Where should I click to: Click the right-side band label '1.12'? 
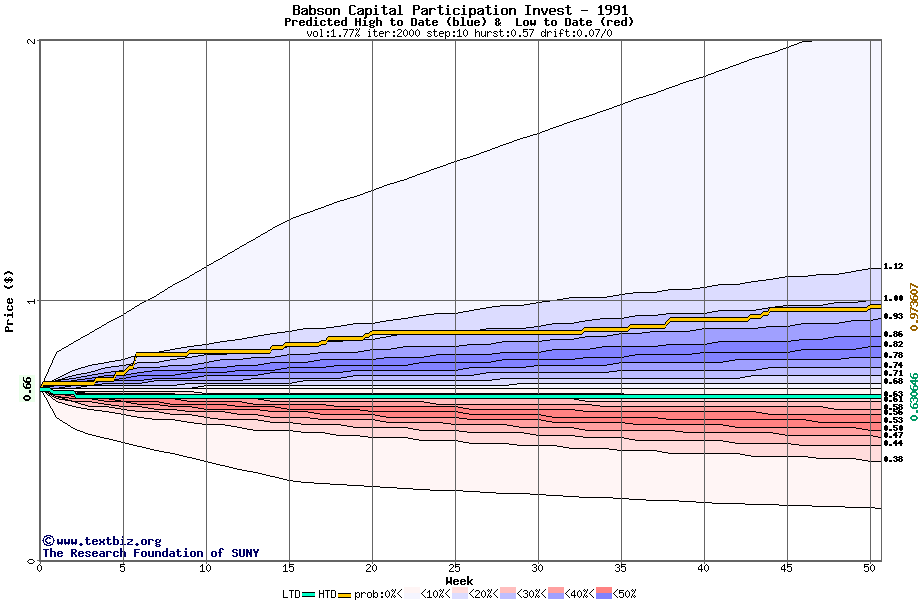click(893, 266)
